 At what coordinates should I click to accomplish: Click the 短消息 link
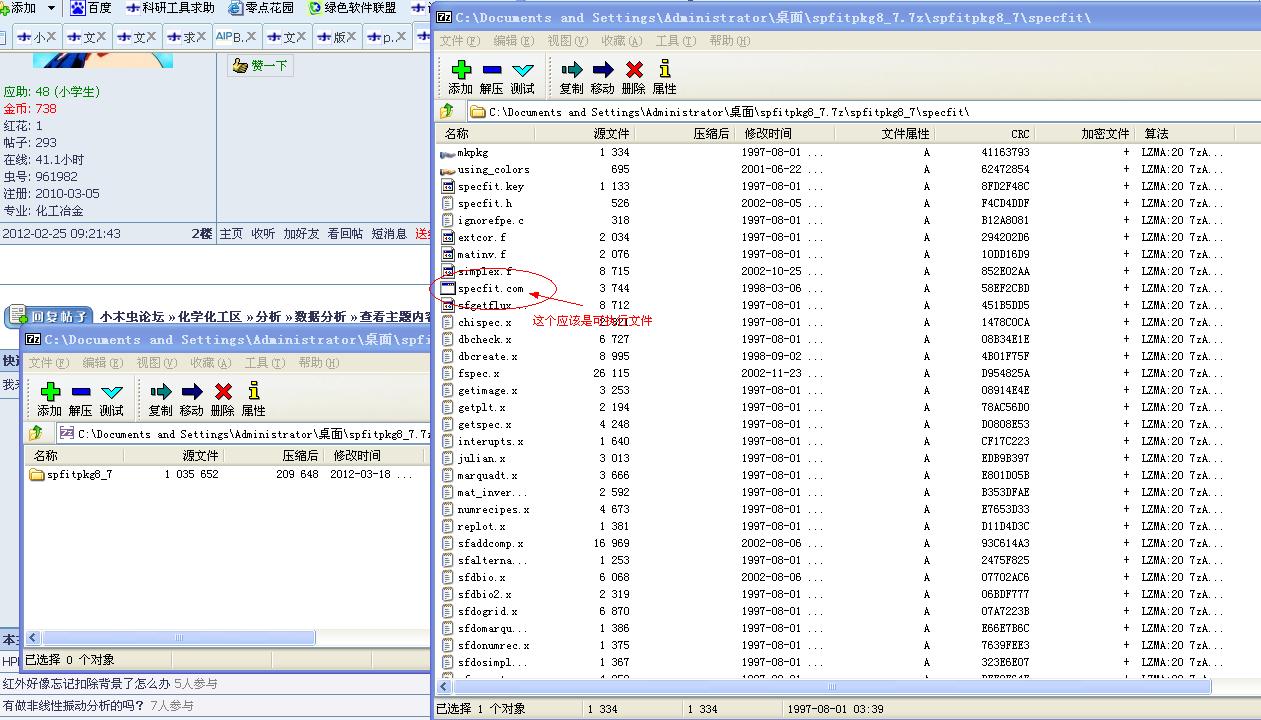[389, 233]
